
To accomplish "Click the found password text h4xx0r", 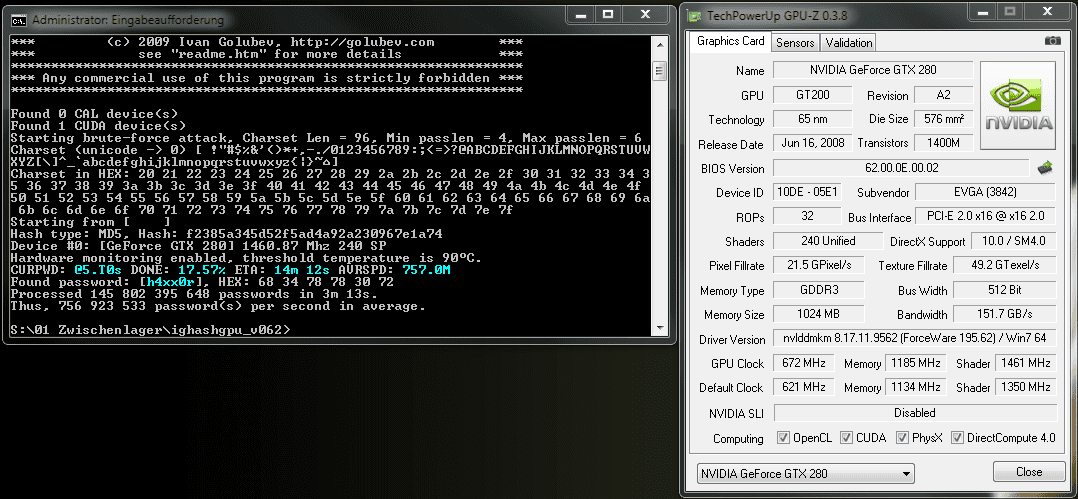I will (170, 282).
